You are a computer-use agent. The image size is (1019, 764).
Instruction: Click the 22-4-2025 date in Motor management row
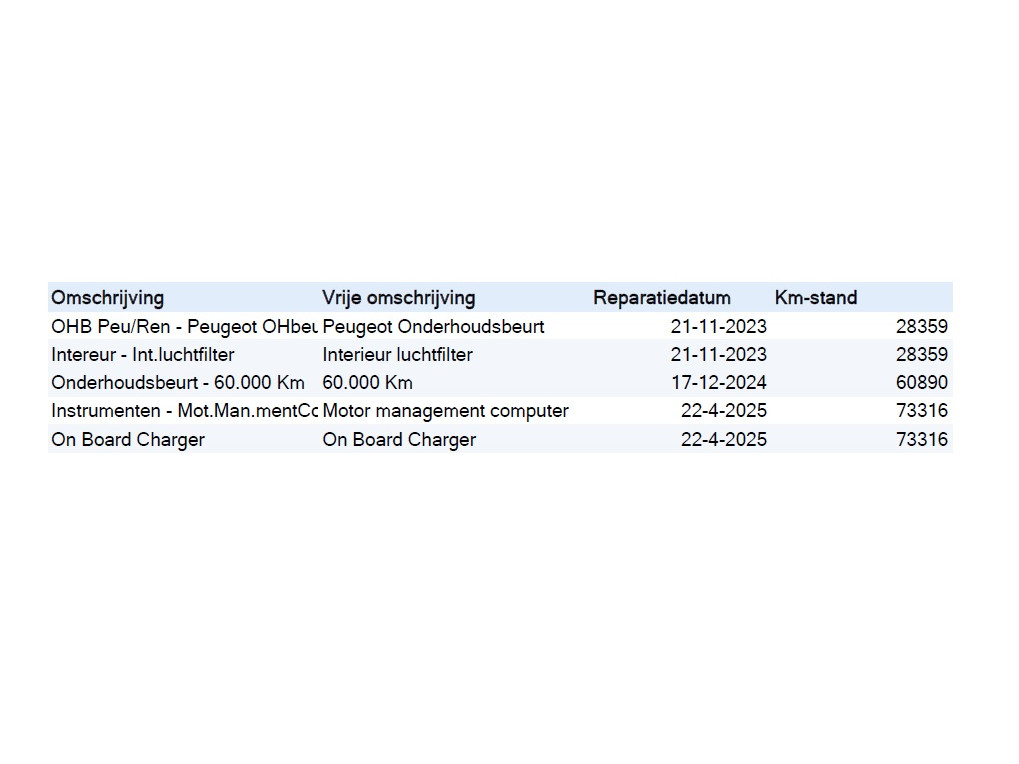pyautogui.click(x=723, y=411)
